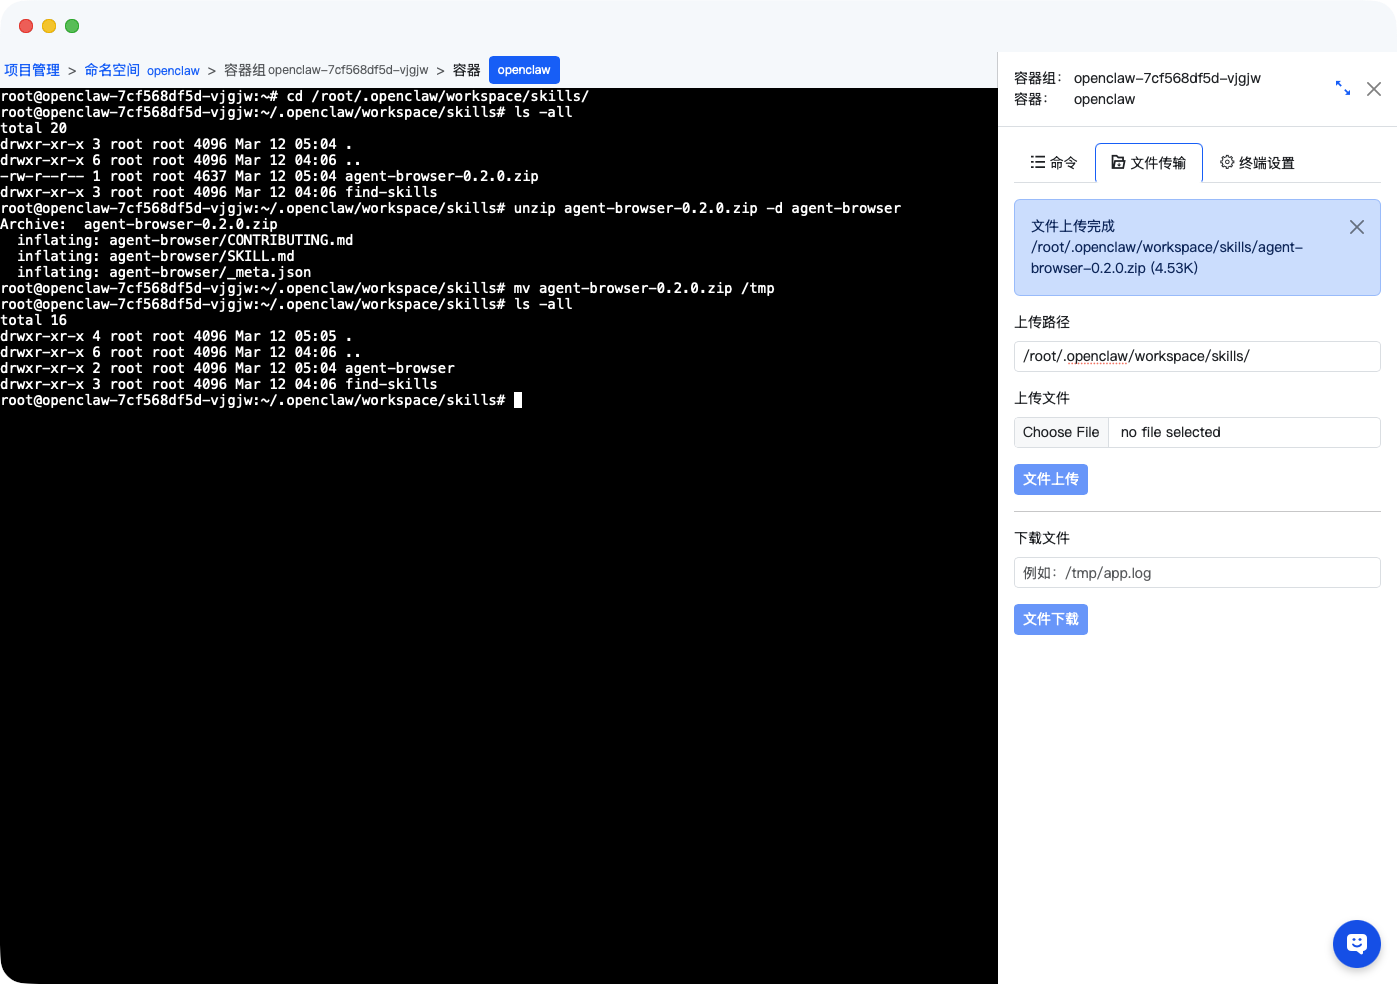This screenshot has height=984, width=1397.
Task: Open the 命名空间 breadcrumb link
Action: tap(112, 70)
